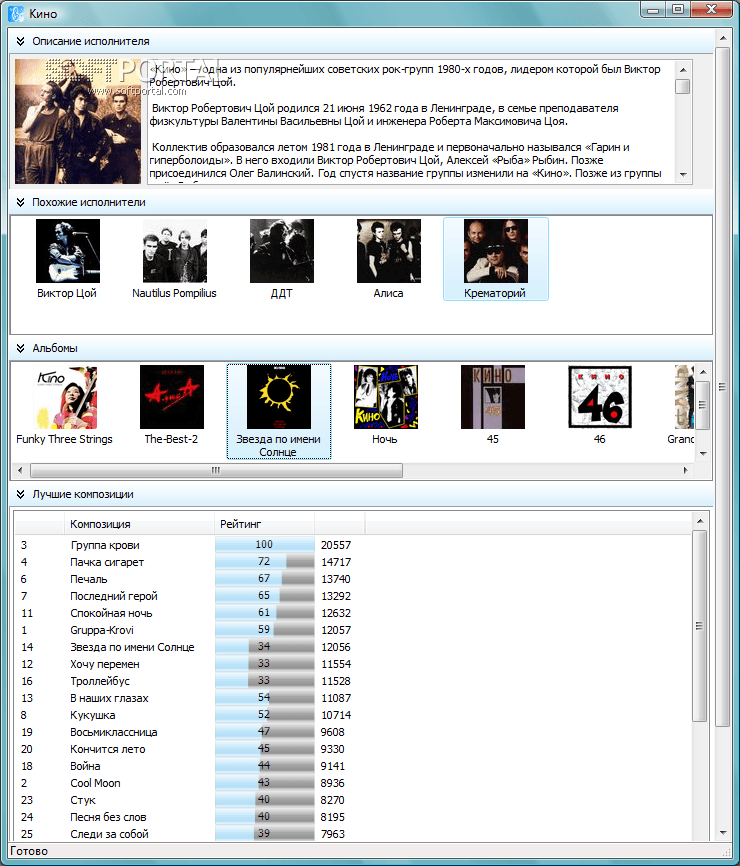Click the albums horizontal scrollbar left arrow
Screen dimensions: 740x866
point(20,471)
